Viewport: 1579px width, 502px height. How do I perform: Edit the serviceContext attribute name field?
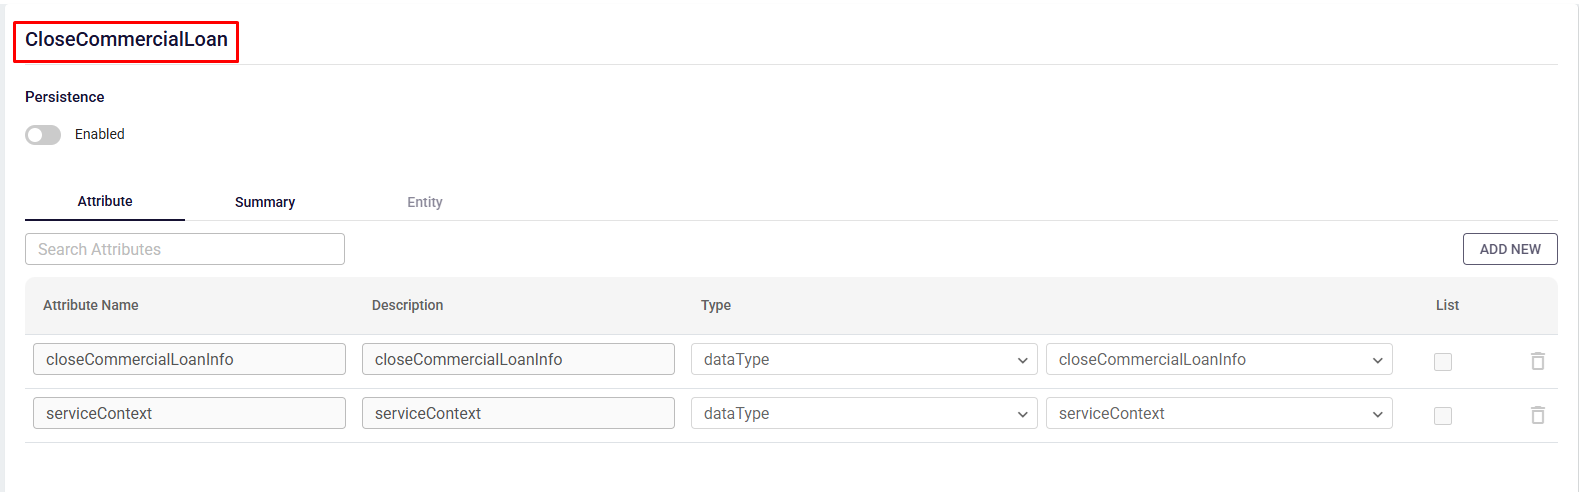[x=189, y=414]
